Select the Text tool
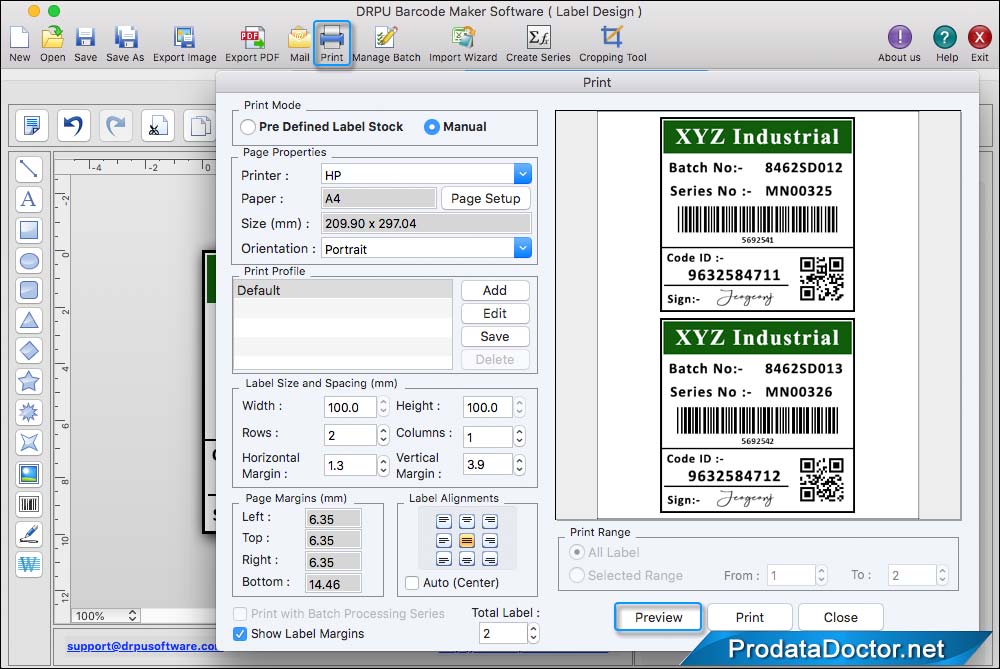Screen dimensions: 1000x669 pyautogui.click(x=29, y=200)
